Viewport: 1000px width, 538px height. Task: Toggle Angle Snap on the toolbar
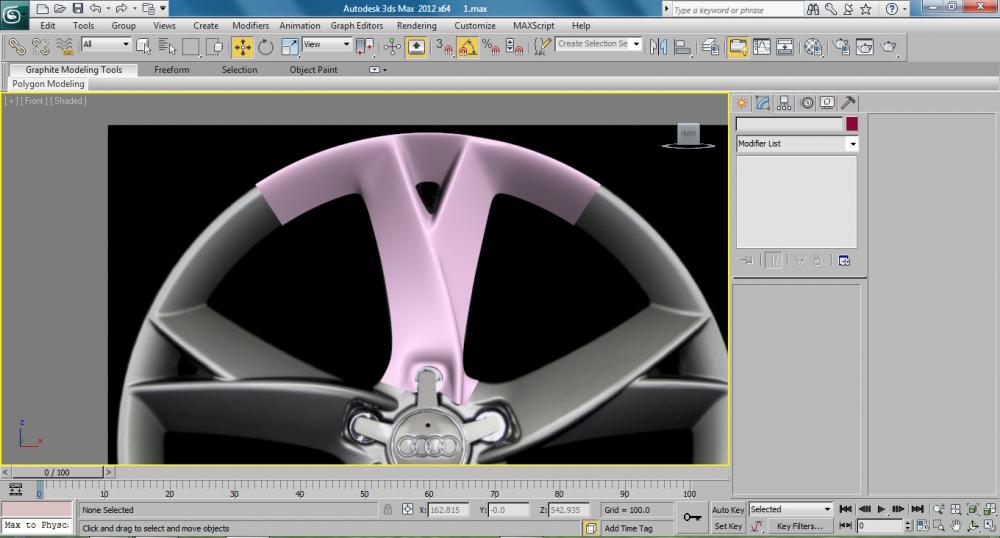click(468, 46)
